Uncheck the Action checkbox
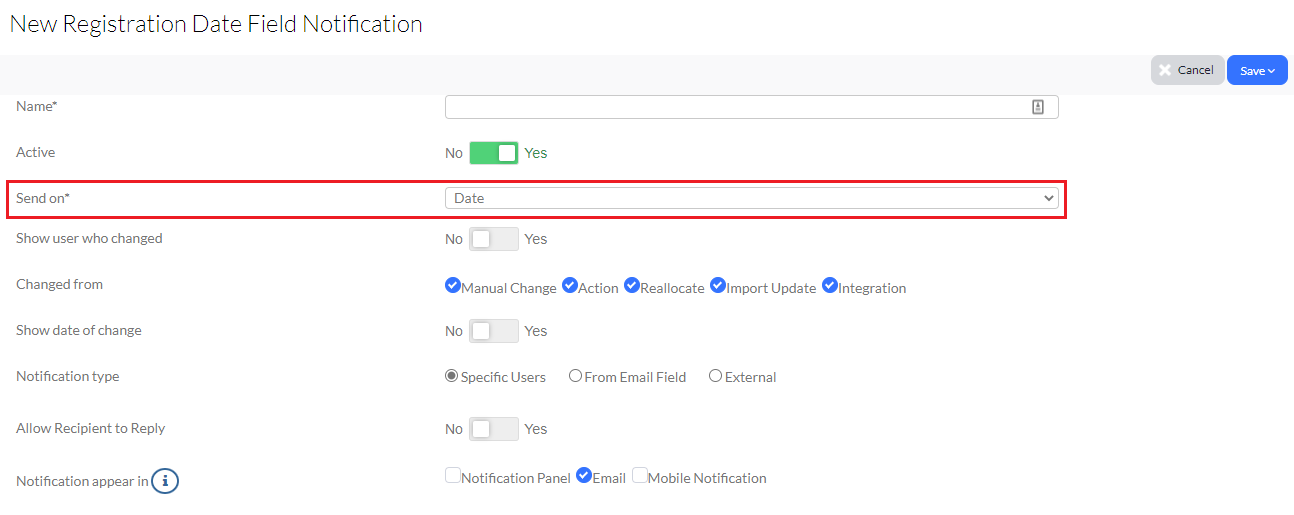This screenshot has width=1294, height=515. pos(570,286)
